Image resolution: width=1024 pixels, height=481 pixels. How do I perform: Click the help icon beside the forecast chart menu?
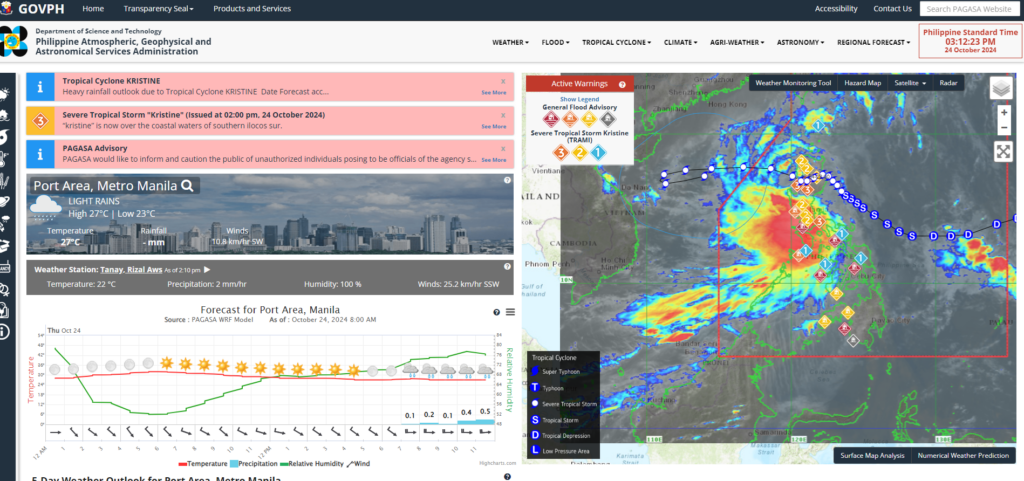coord(496,313)
